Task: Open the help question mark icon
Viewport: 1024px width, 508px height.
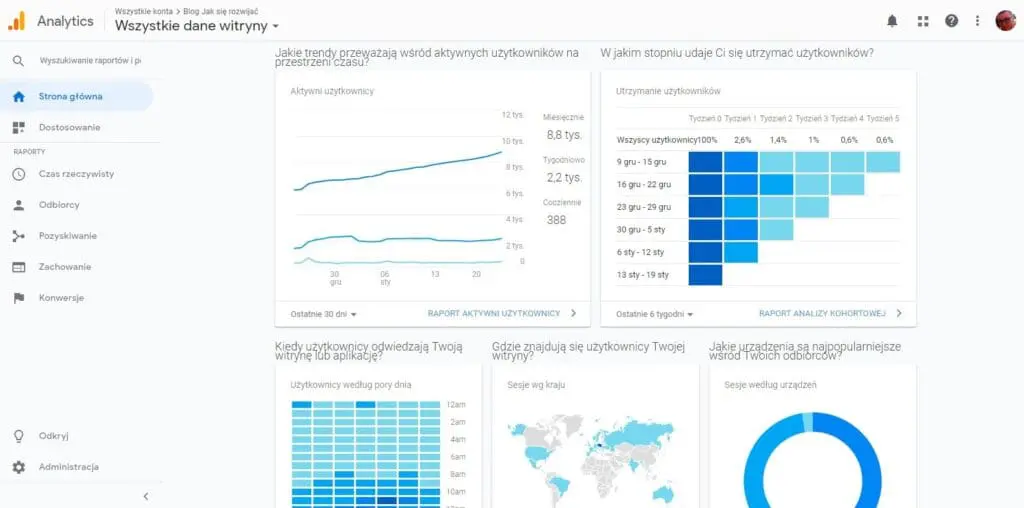Action: click(952, 21)
